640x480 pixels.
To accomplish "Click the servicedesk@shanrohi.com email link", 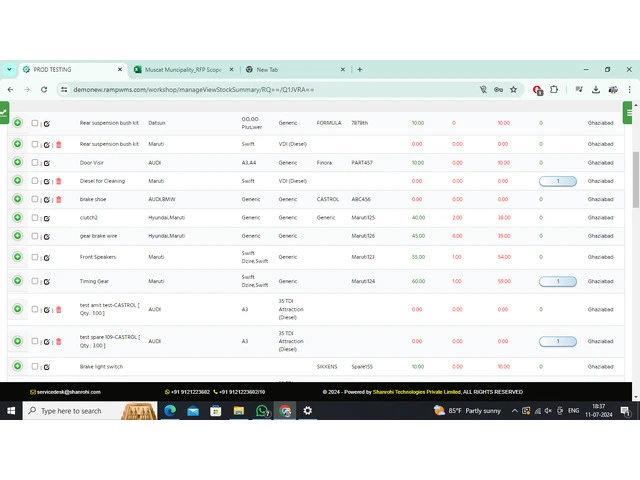I will click(x=62, y=392).
